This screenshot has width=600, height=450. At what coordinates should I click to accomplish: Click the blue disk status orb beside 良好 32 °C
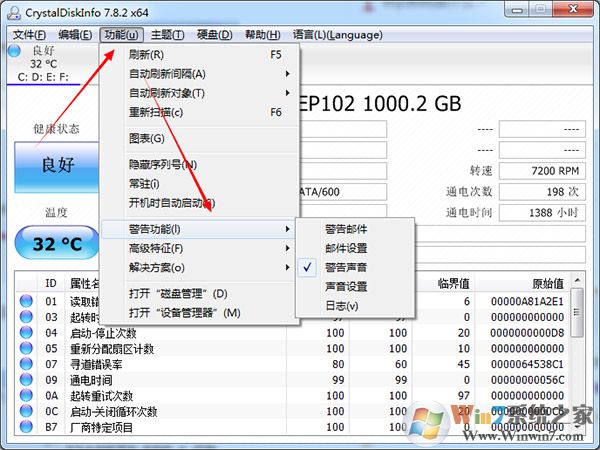tap(14, 51)
